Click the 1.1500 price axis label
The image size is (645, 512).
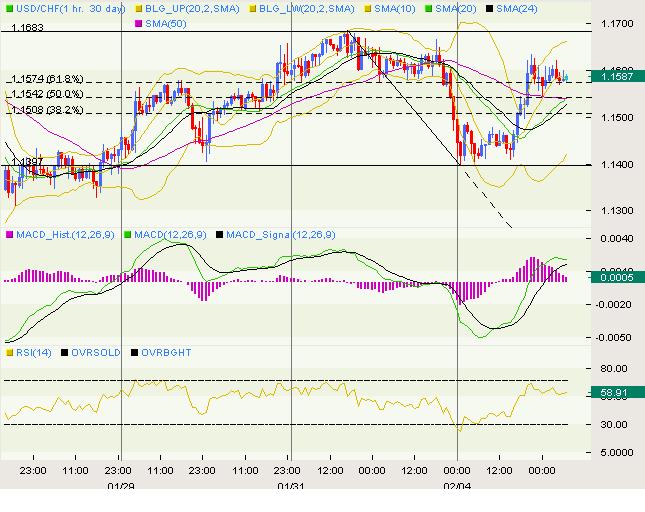pyautogui.click(x=617, y=118)
